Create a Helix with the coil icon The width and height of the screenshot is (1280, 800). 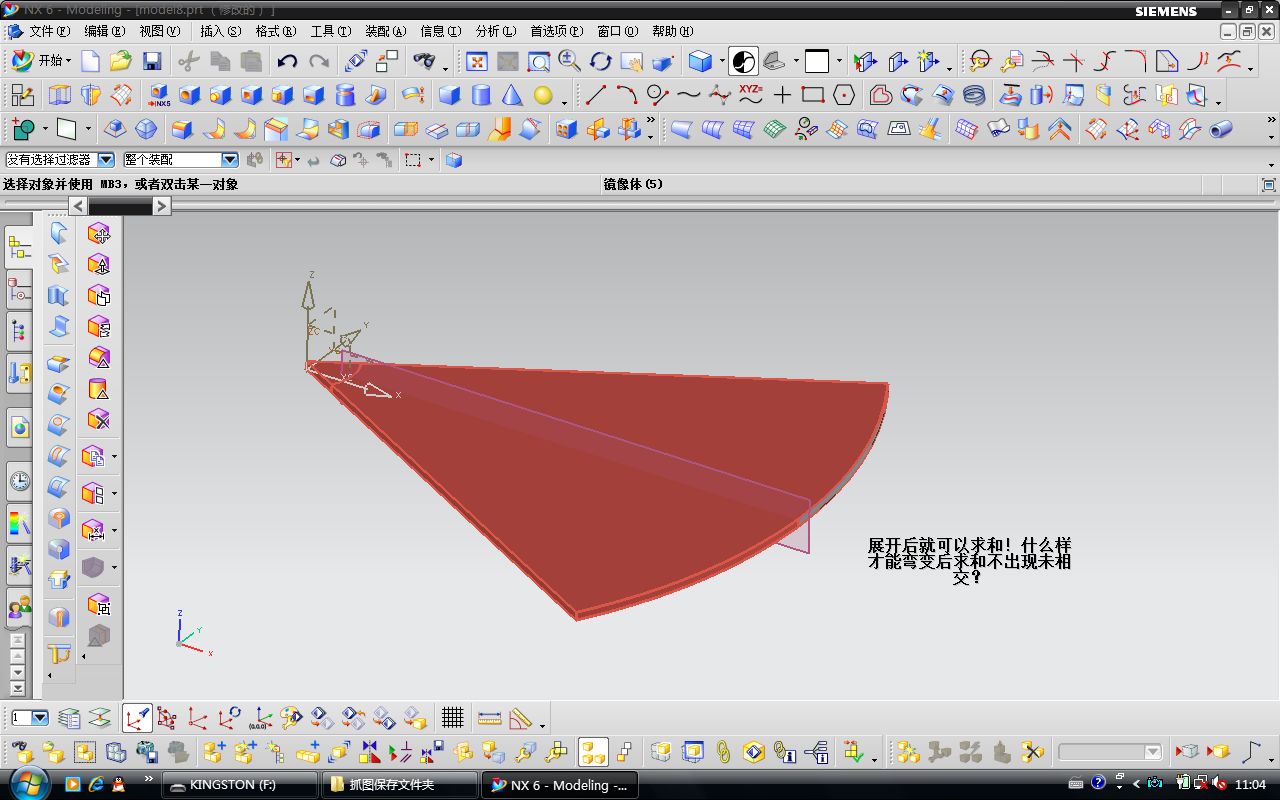974,96
